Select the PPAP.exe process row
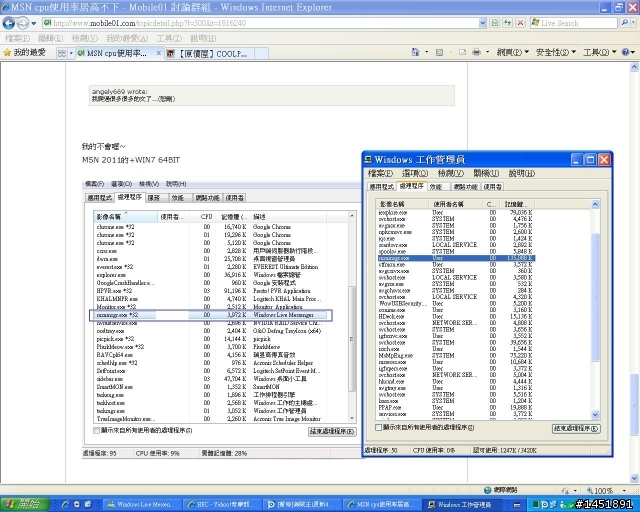Viewport: 640px width, 512px height. [x=456, y=407]
